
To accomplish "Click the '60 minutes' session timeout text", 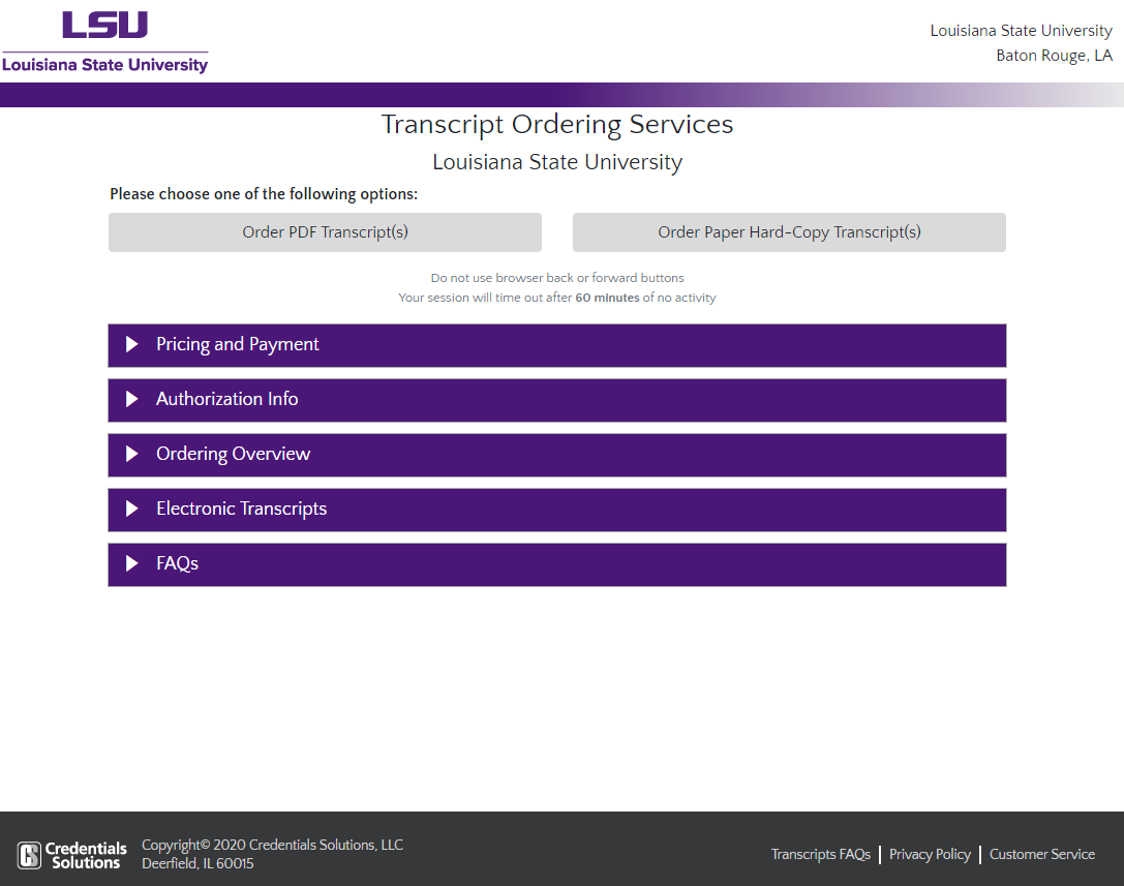I will click(607, 297).
